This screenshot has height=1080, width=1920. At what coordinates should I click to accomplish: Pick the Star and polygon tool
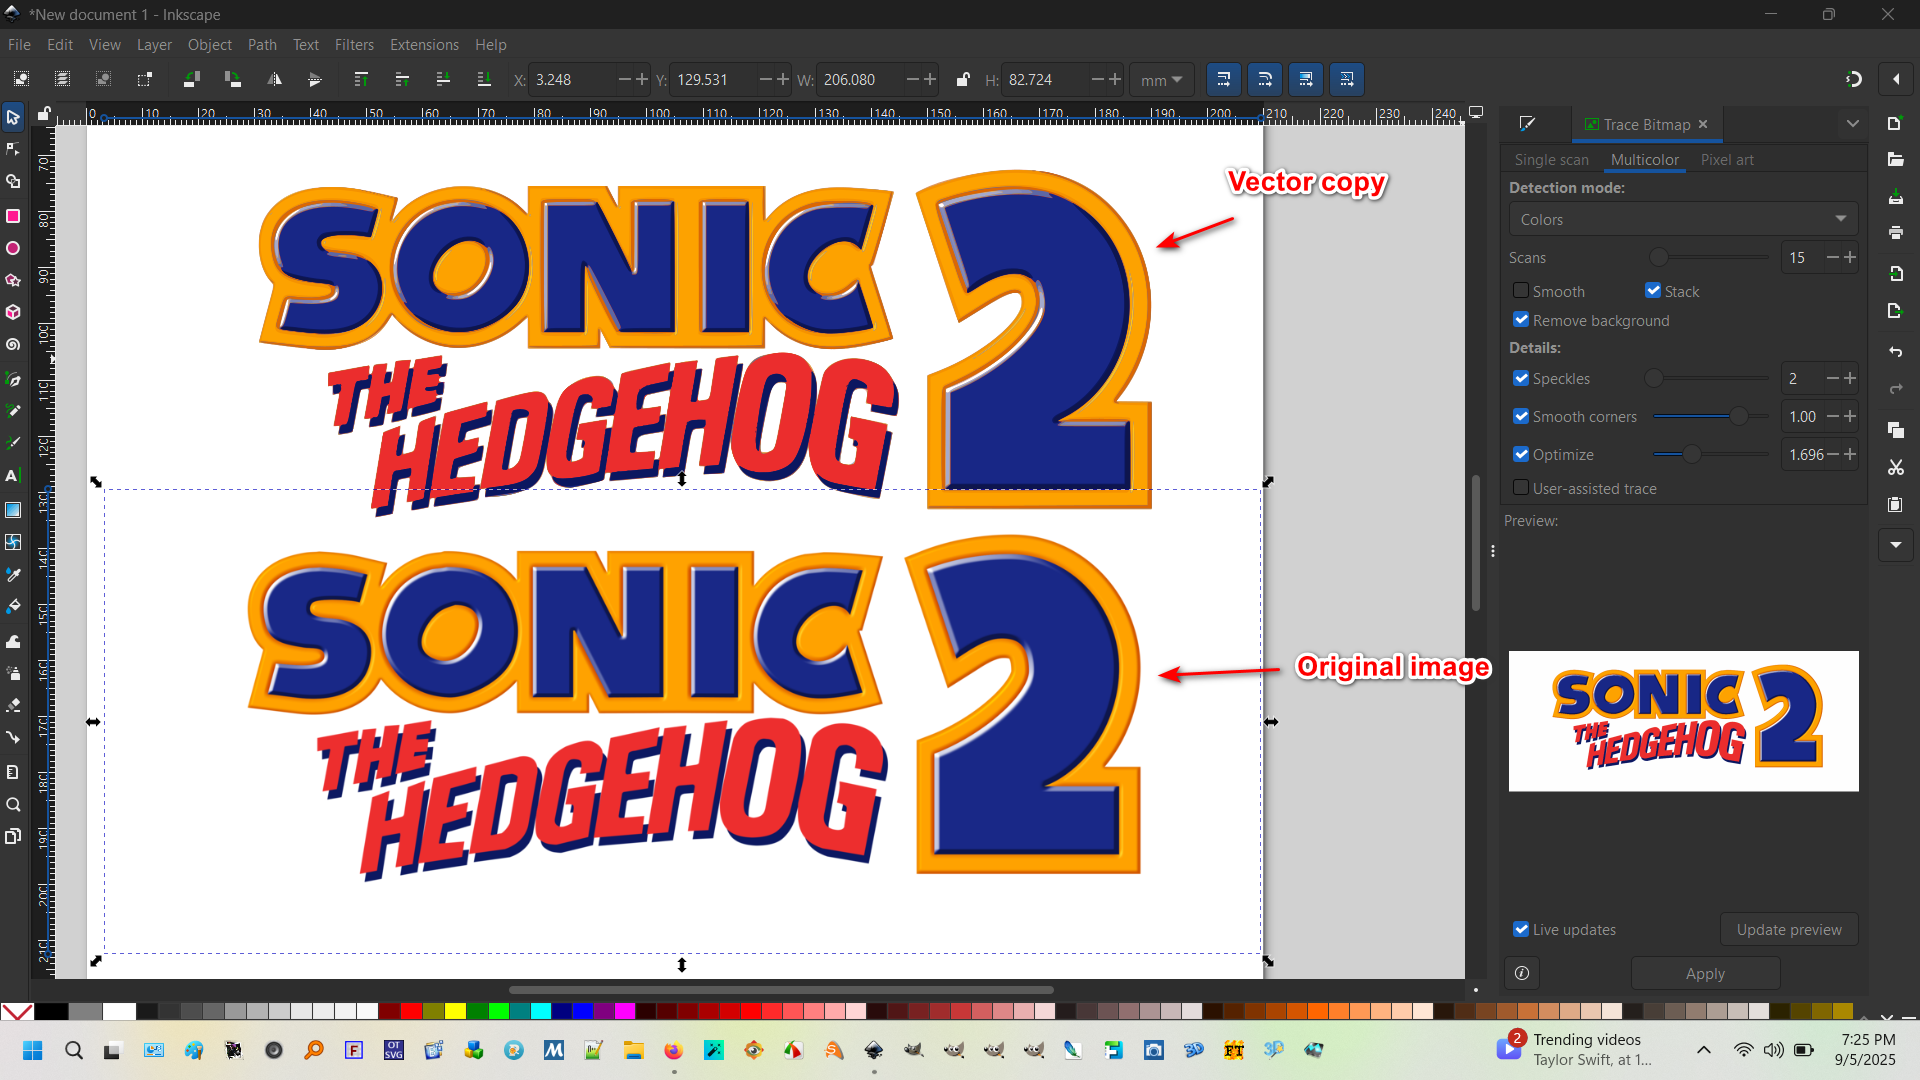pos(13,281)
